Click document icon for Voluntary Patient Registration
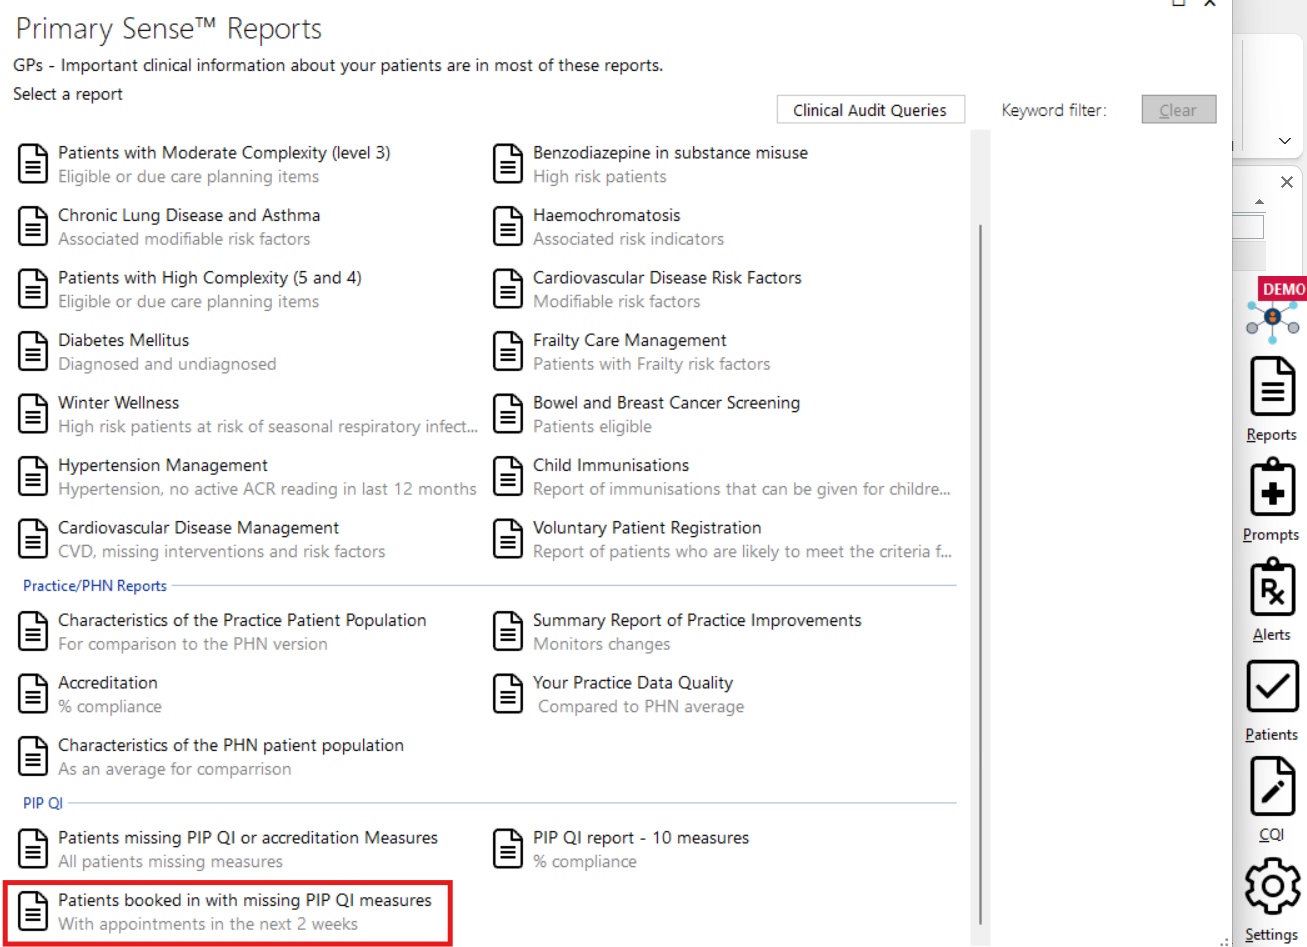Viewport: 1307px width, 947px height. (508, 539)
